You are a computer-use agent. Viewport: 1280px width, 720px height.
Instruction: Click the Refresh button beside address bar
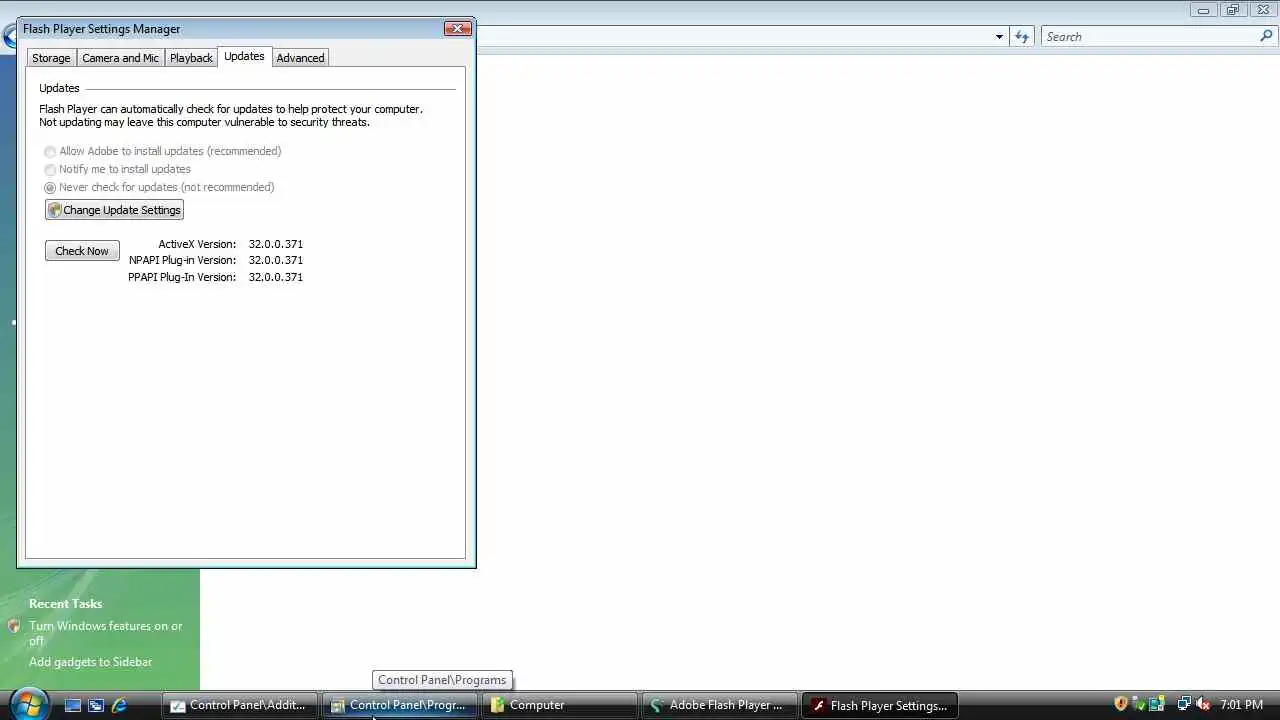[x=1021, y=37]
